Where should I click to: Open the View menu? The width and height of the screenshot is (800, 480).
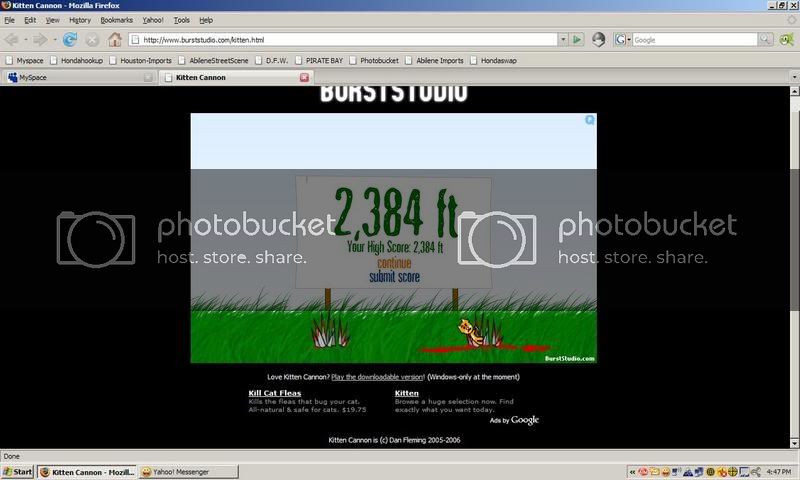53,20
